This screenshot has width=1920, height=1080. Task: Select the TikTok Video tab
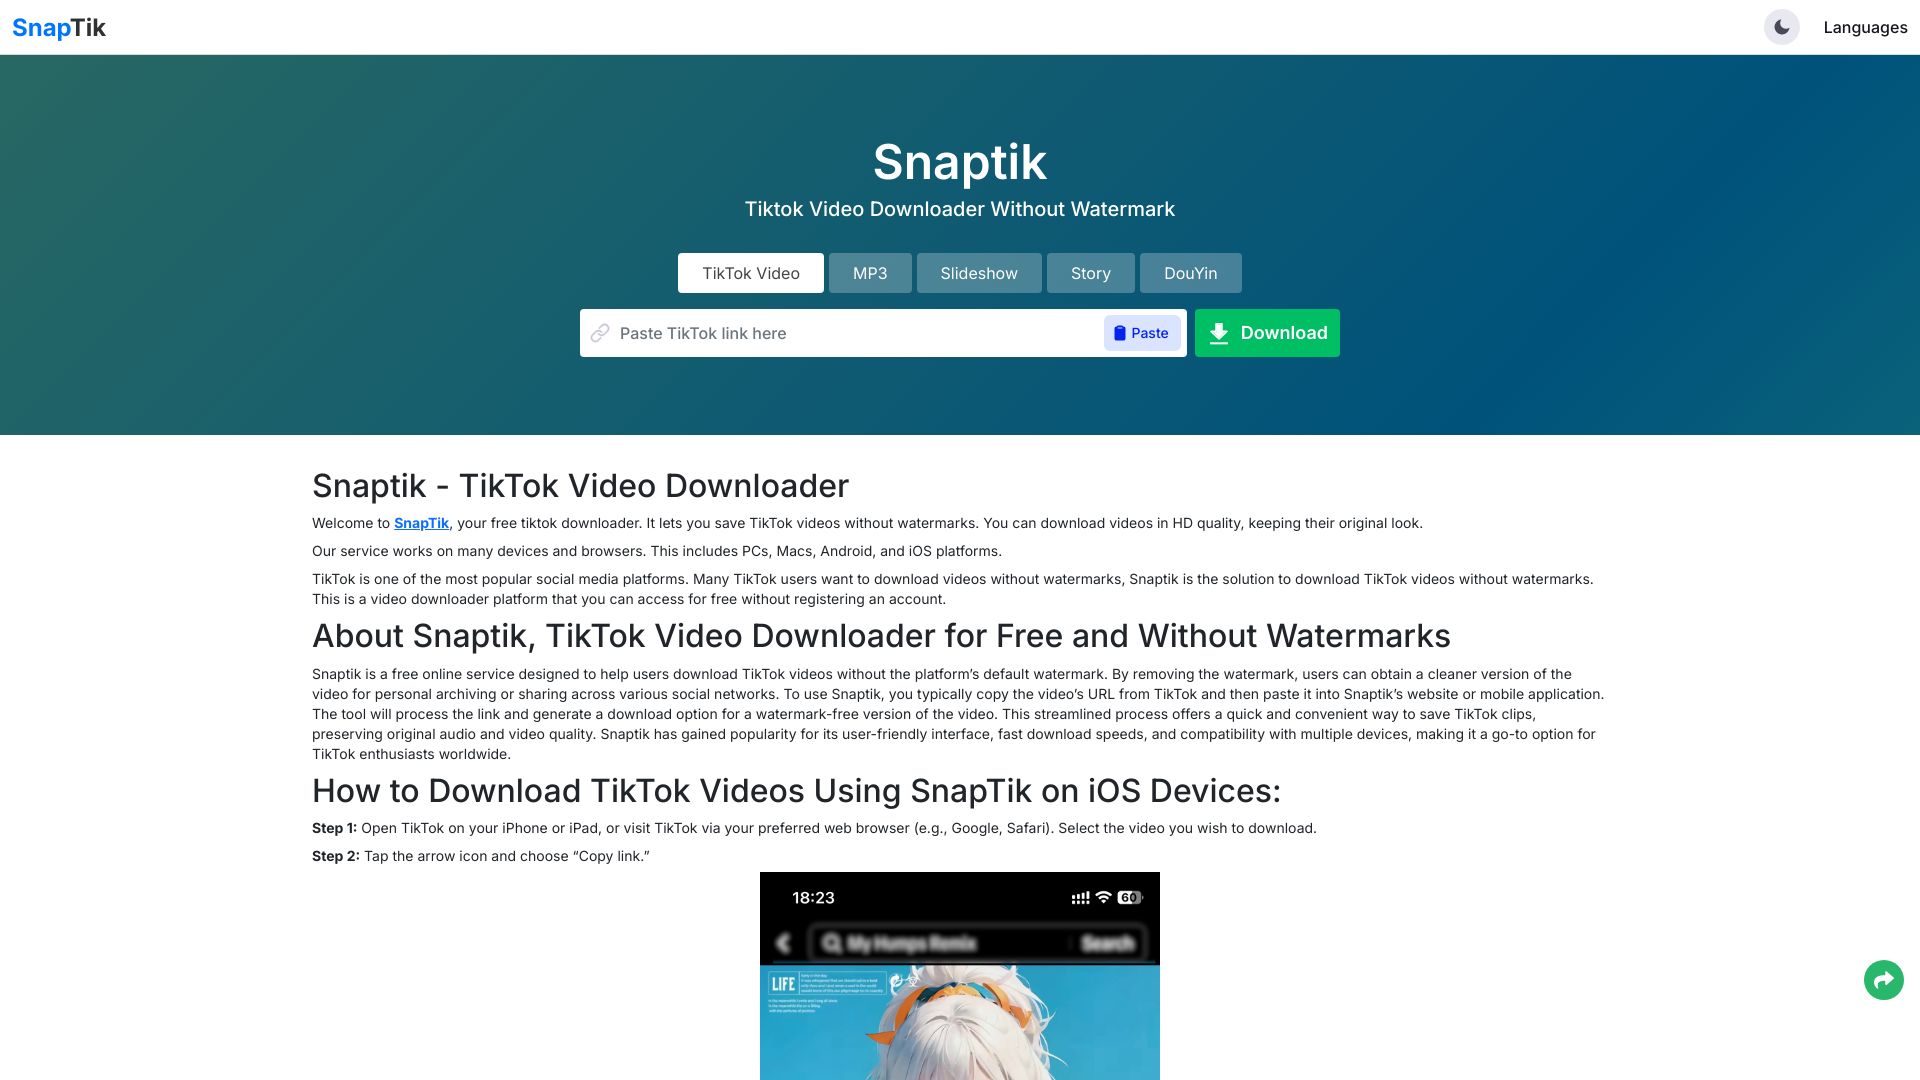[x=750, y=273]
